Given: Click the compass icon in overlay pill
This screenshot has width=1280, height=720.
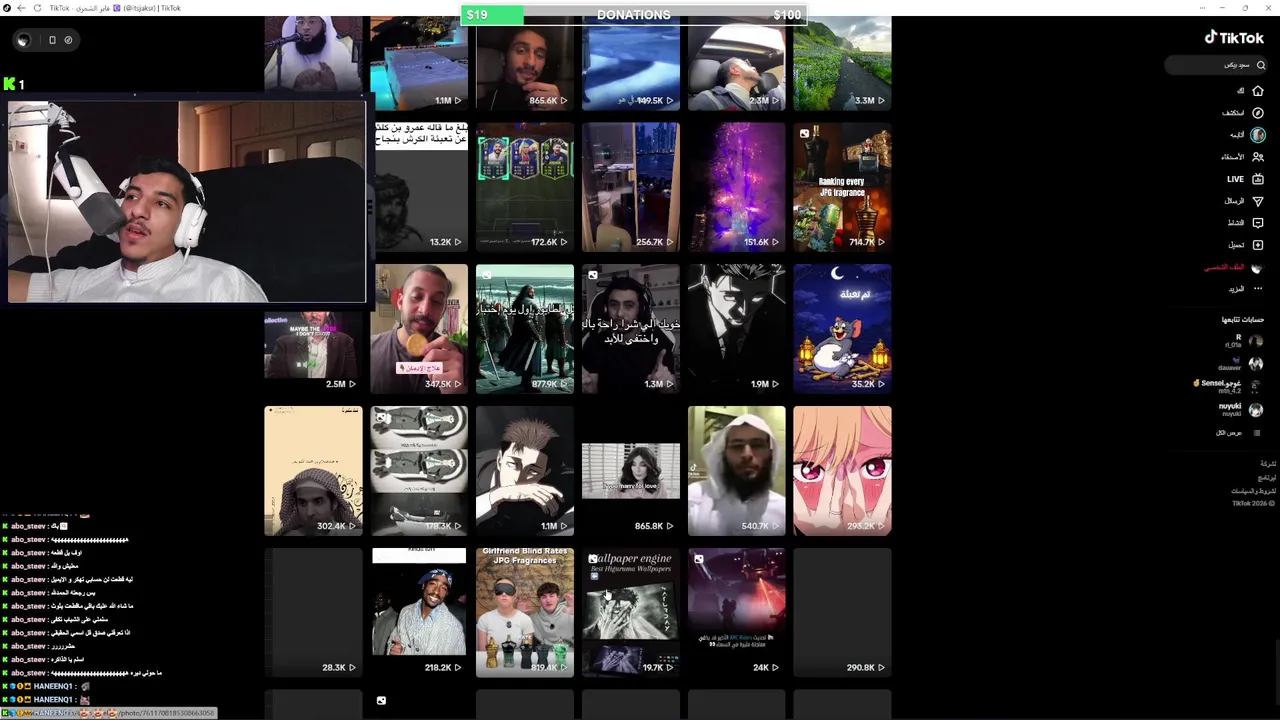Looking at the screenshot, I should point(68,40).
